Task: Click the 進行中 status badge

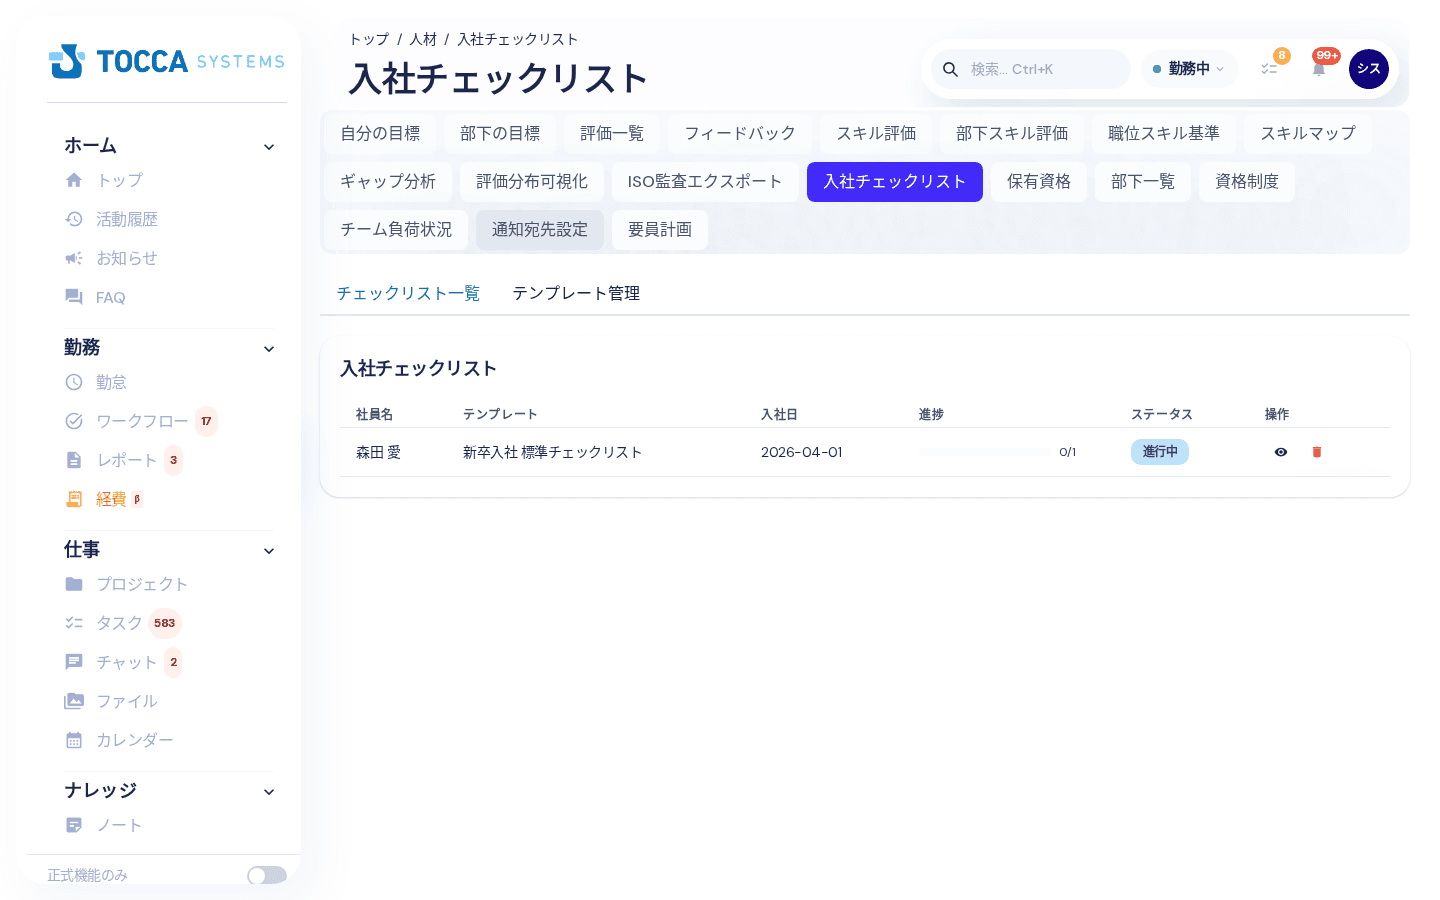Action: coord(1160,452)
